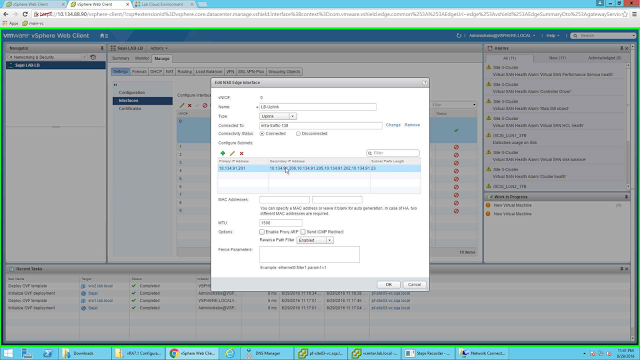
Task: Click the red disconnect icon in Interfaces toolbar
Action: [x=205, y=105]
